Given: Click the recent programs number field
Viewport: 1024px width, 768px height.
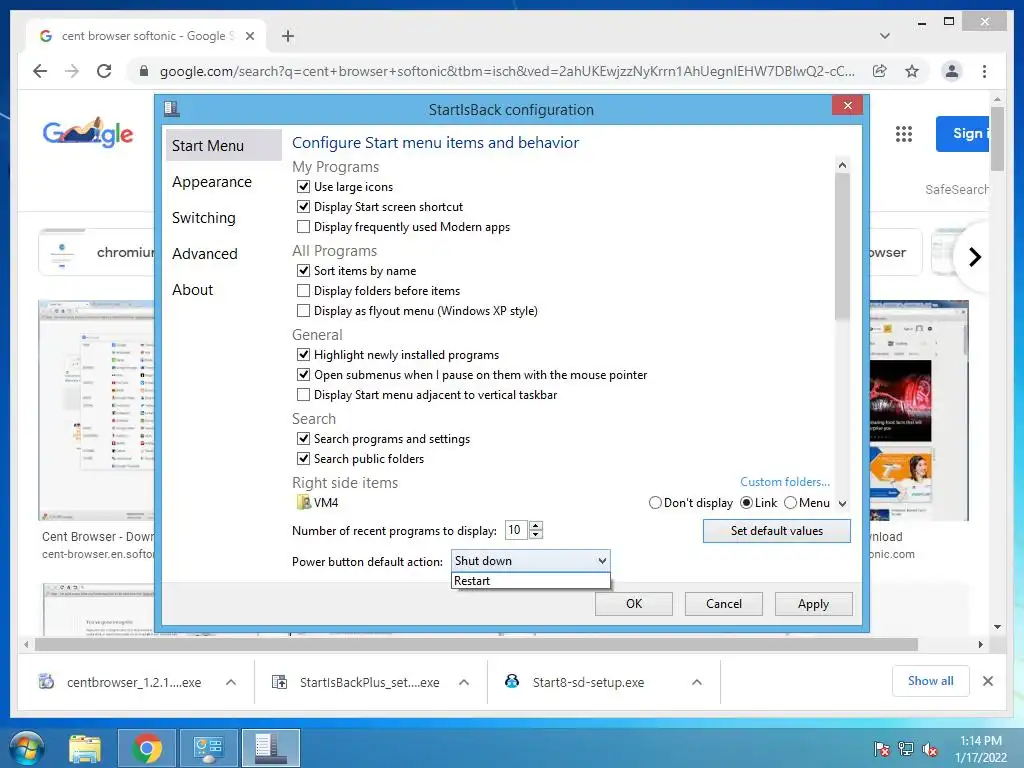Looking at the screenshot, I should coord(517,530).
